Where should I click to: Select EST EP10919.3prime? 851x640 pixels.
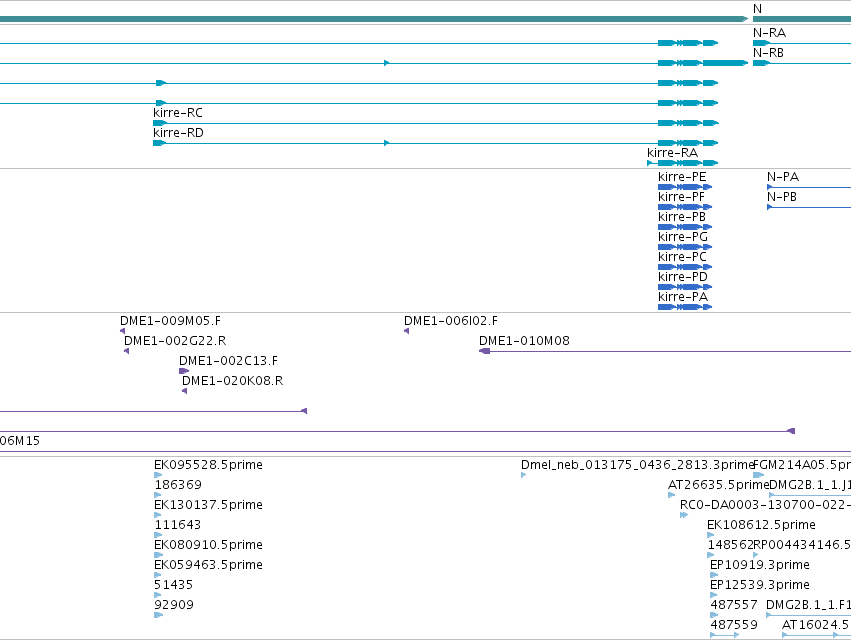coord(714,575)
